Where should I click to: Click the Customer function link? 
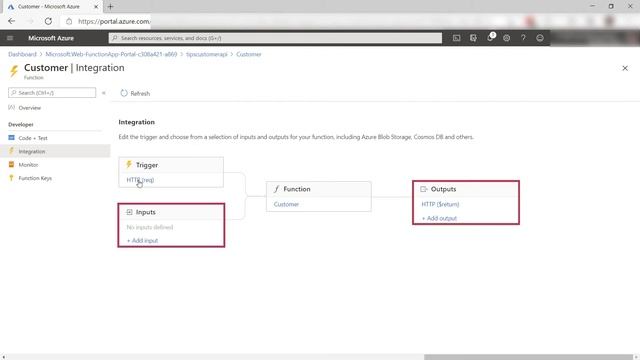(286, 204)
